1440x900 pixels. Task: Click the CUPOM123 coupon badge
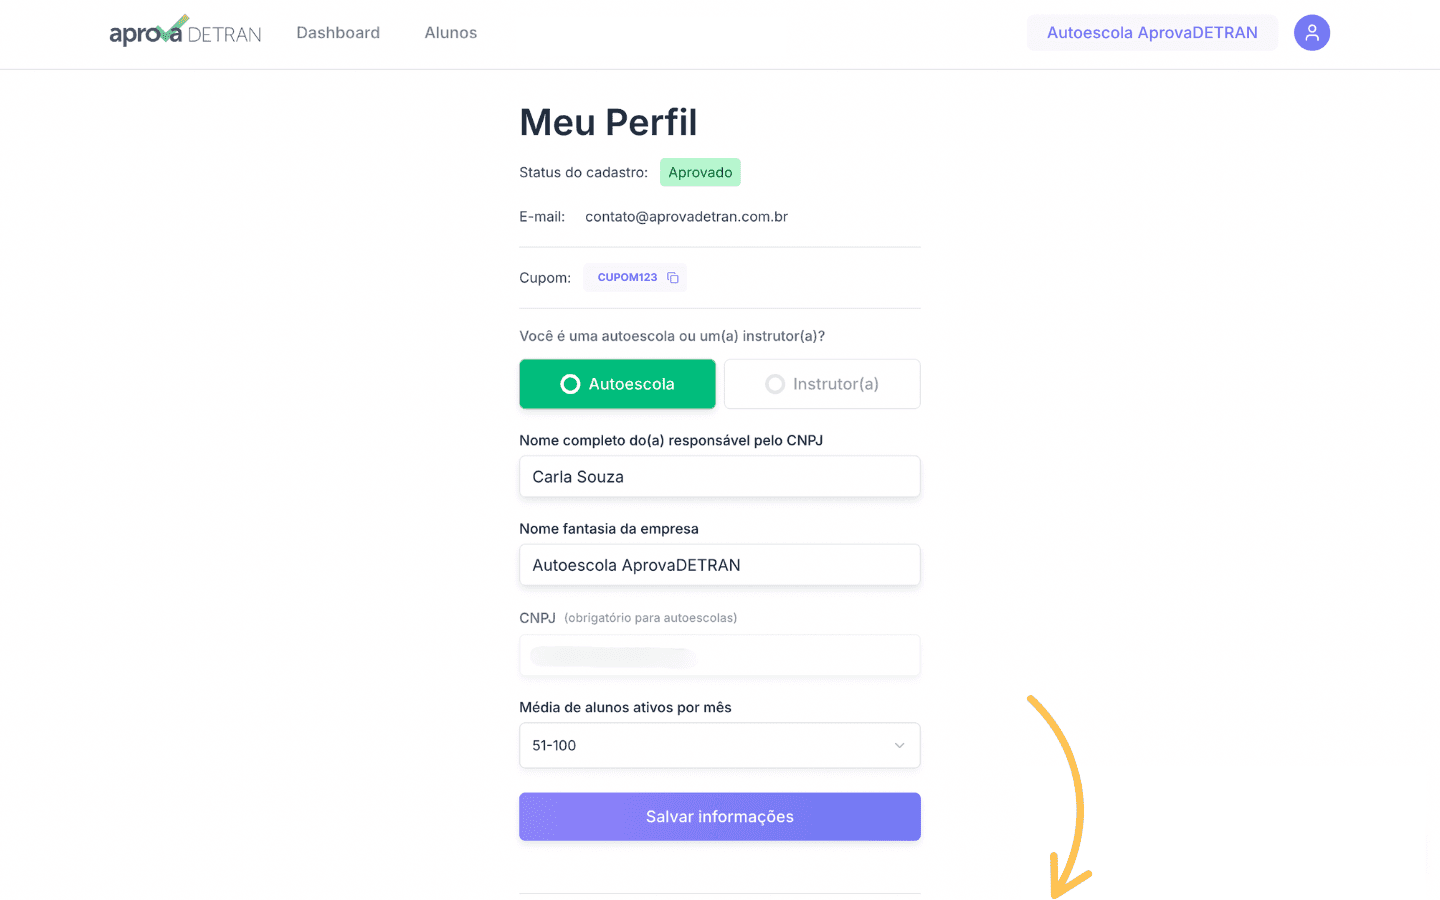[x=635, y=278]
